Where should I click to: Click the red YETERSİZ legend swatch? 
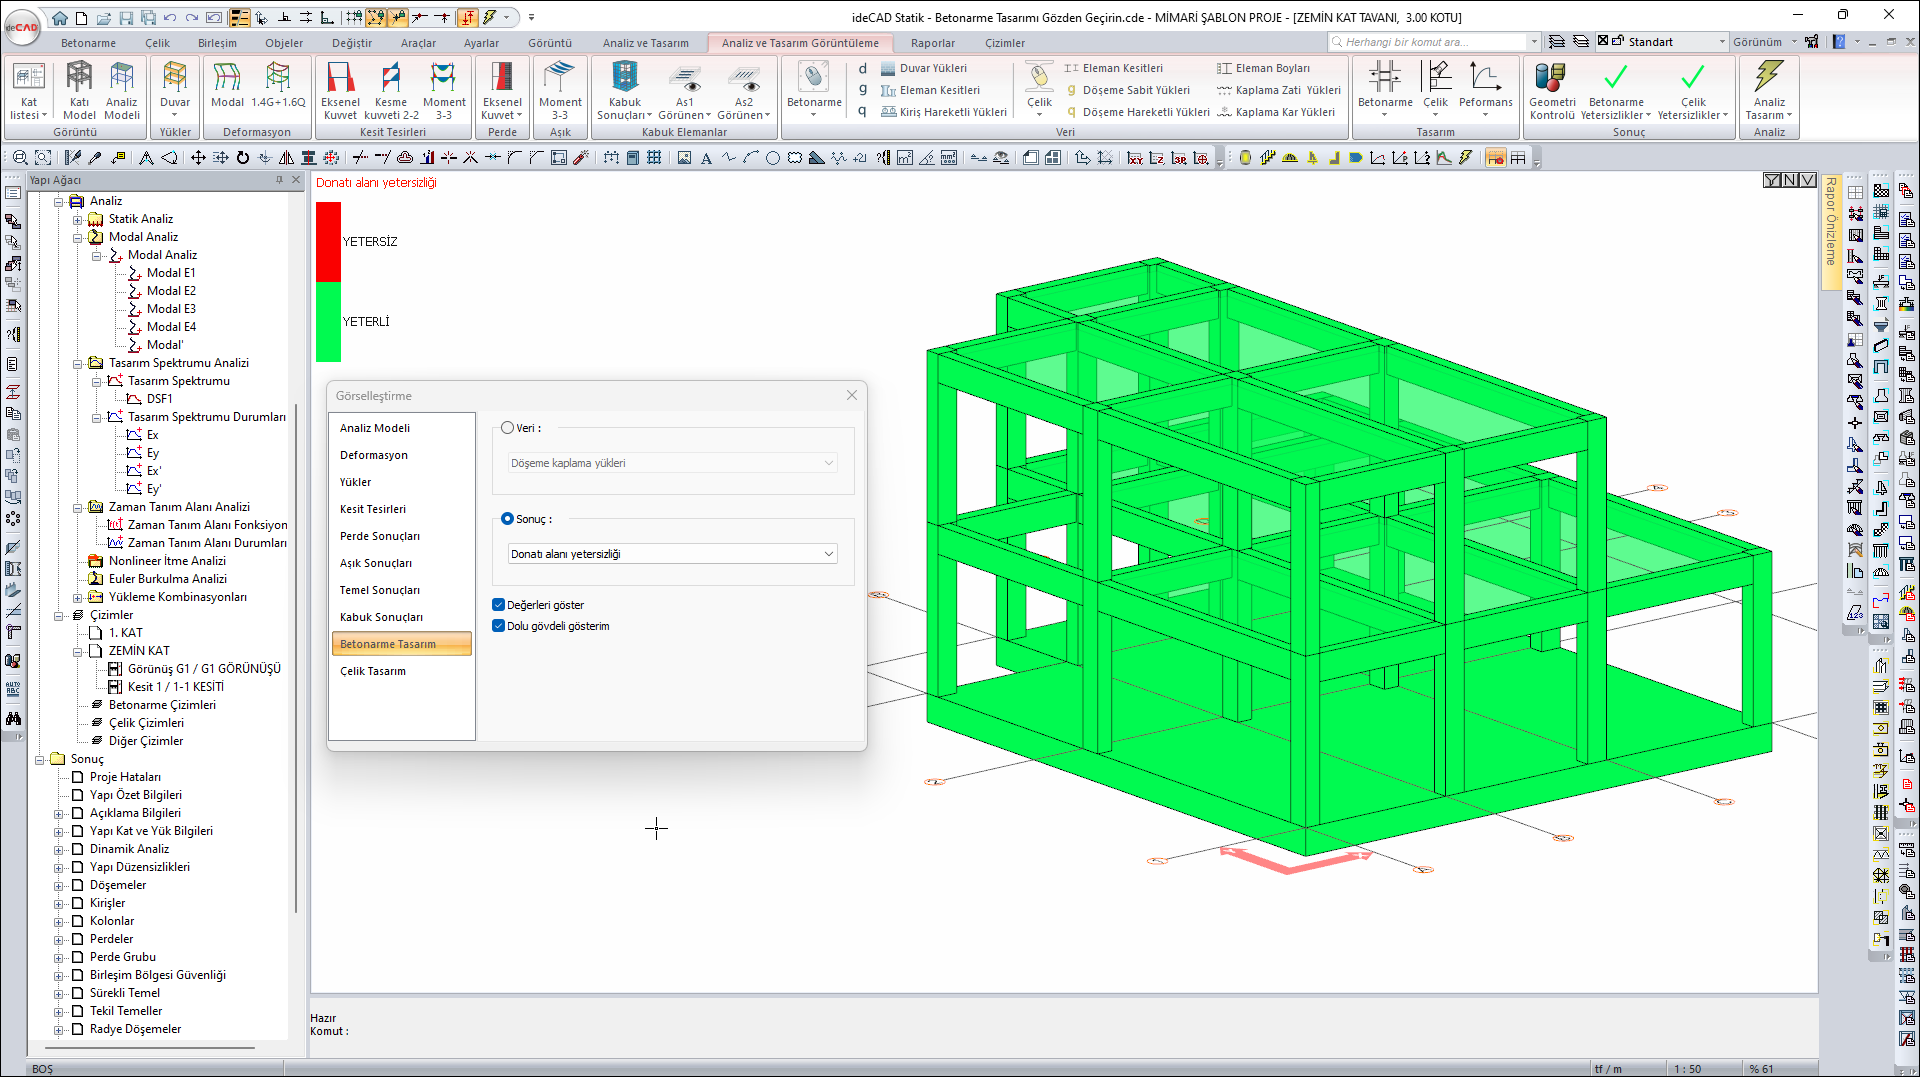coord(328,242)
